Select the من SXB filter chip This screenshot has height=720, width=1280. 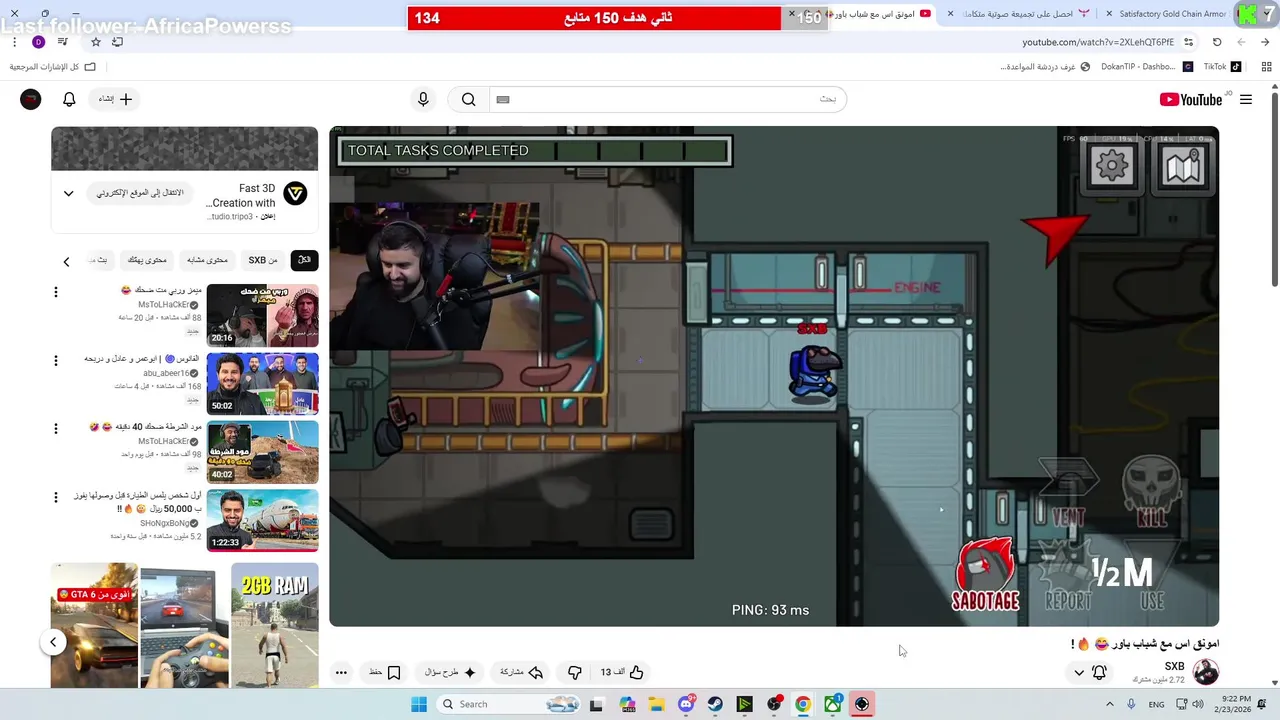pos(263,260)
